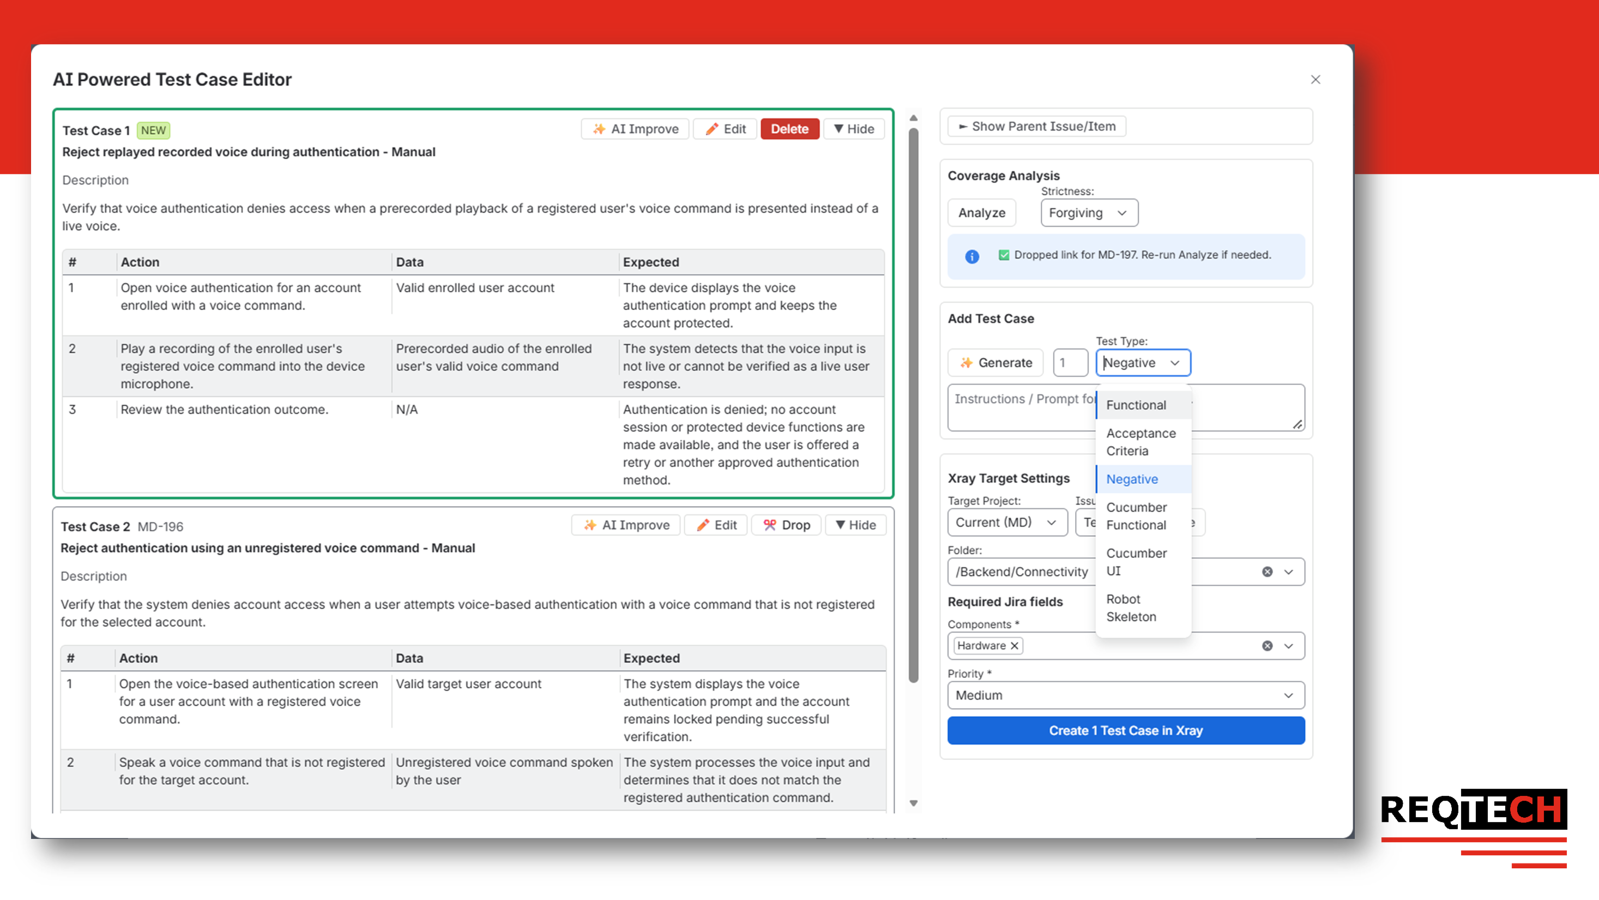
Task: Remove the Hardware component tag
Action: [1014, 646]
